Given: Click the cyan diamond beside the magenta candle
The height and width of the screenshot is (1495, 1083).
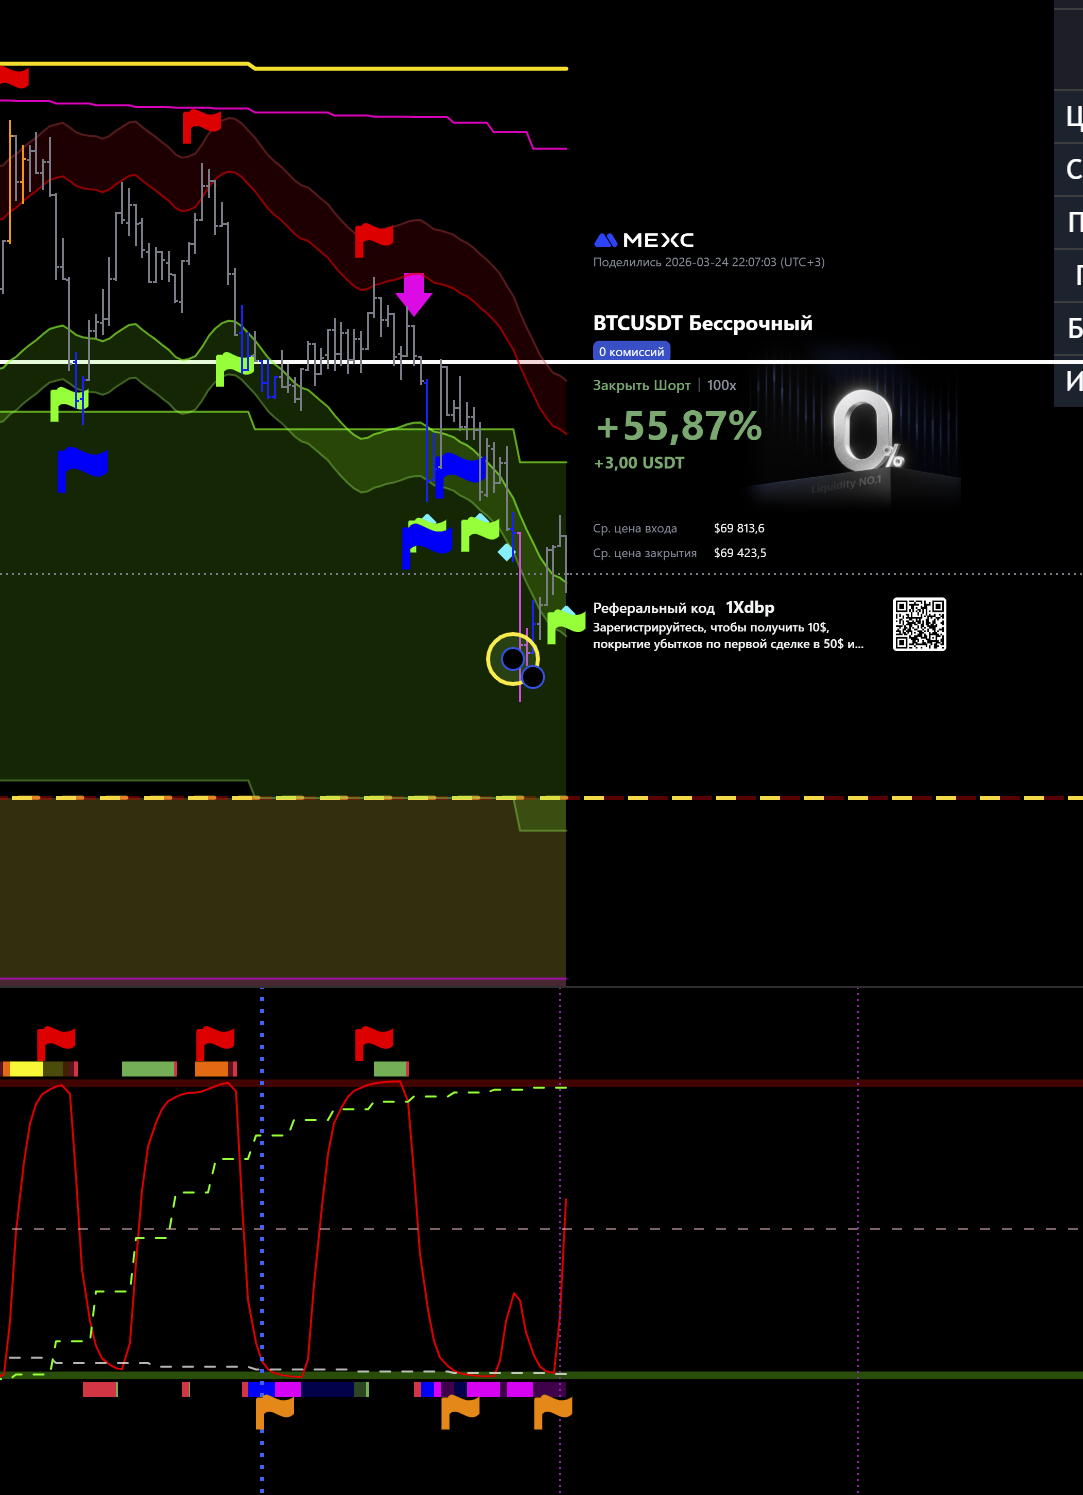Looking at the screenshot, I should coord(506,552).
